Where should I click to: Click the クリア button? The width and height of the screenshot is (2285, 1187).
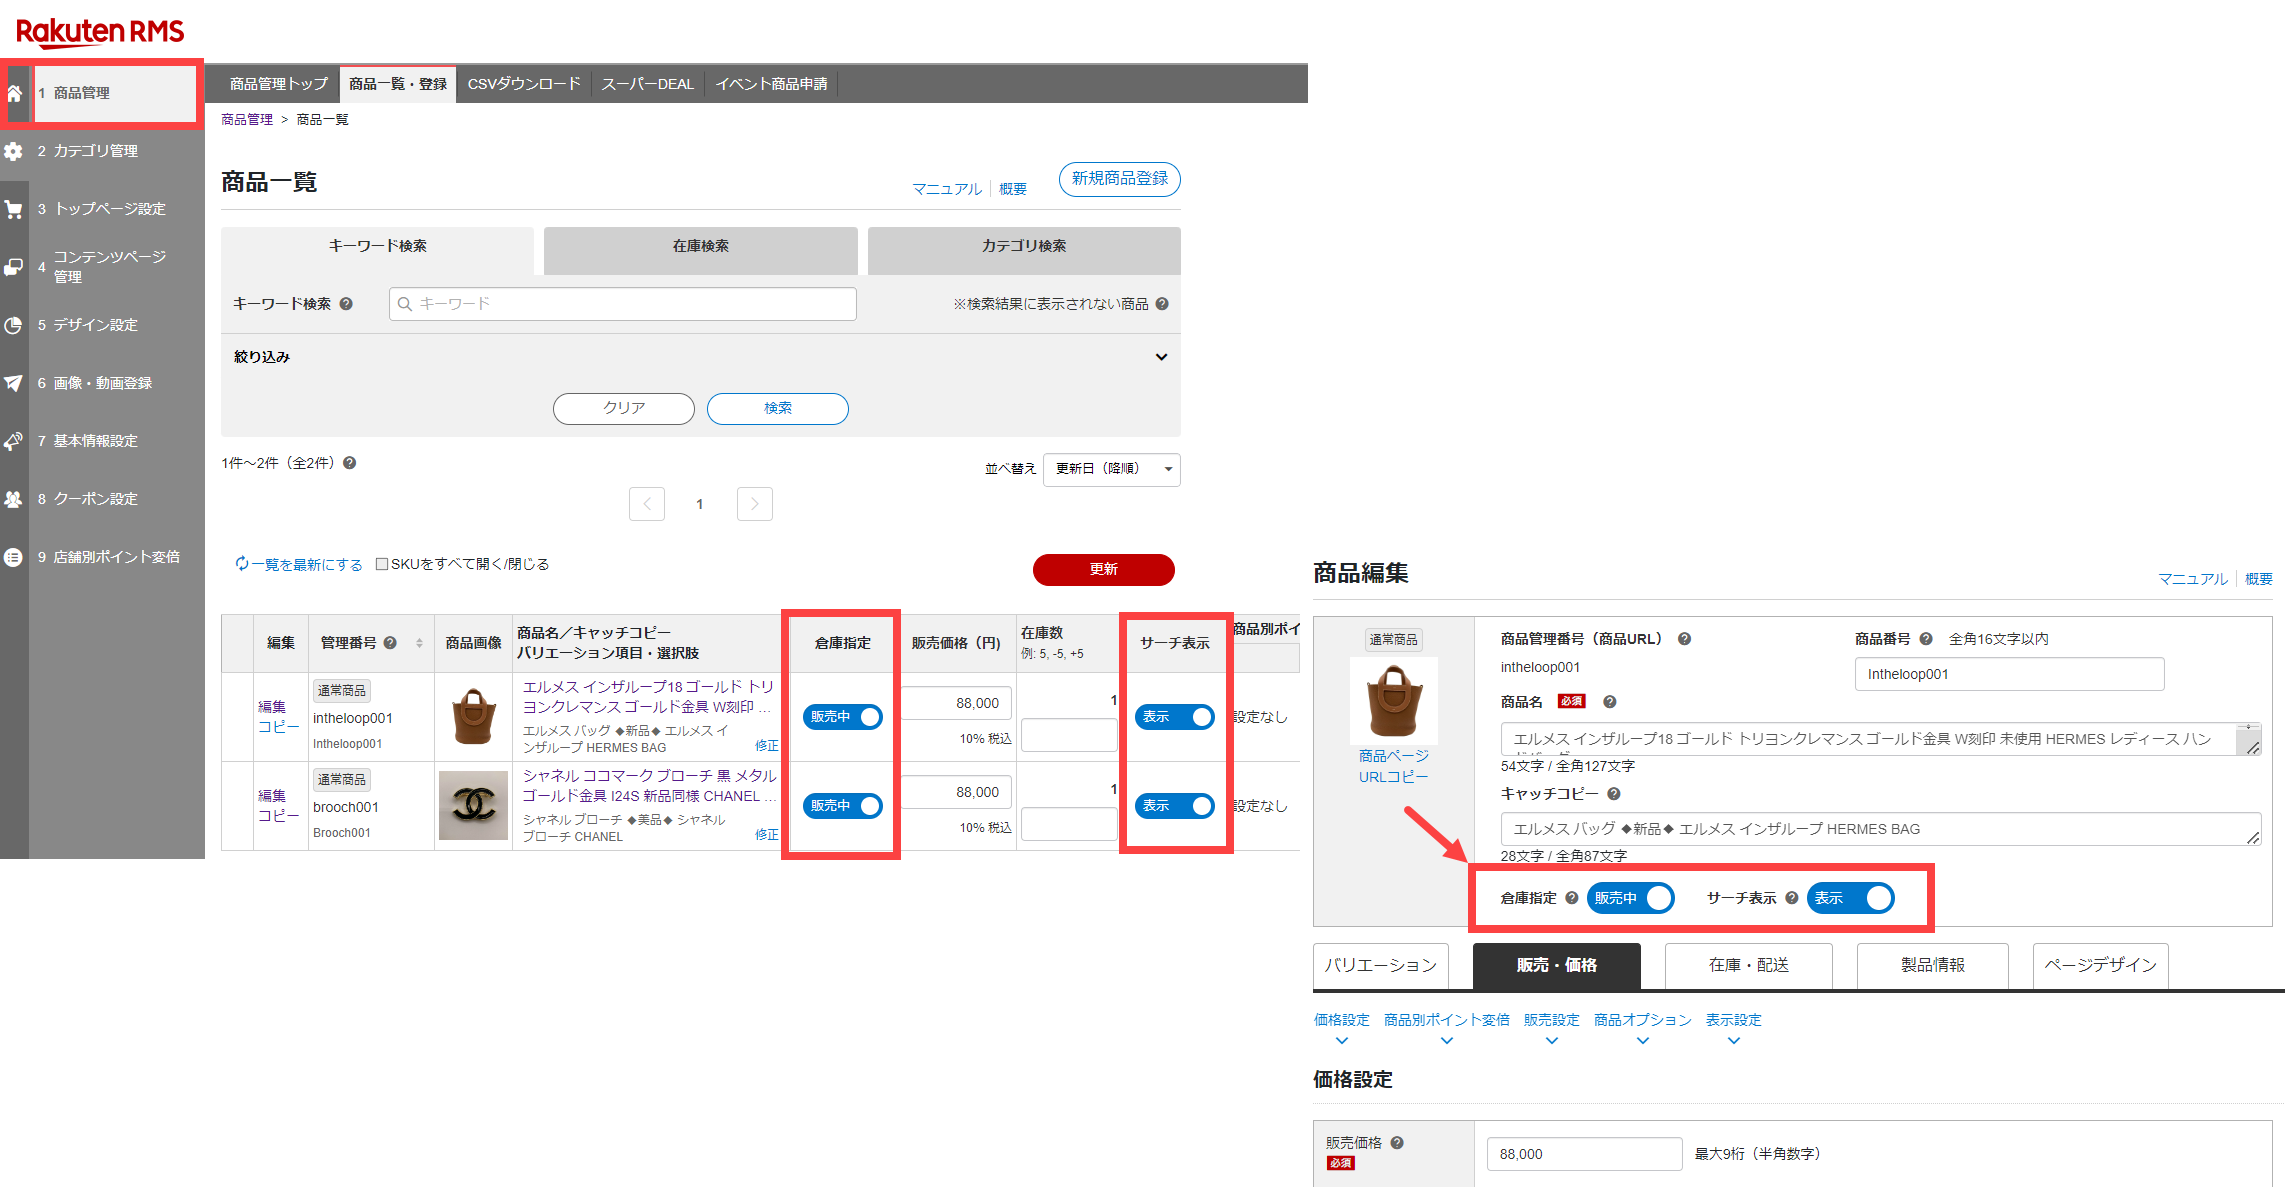coord(624,408)
